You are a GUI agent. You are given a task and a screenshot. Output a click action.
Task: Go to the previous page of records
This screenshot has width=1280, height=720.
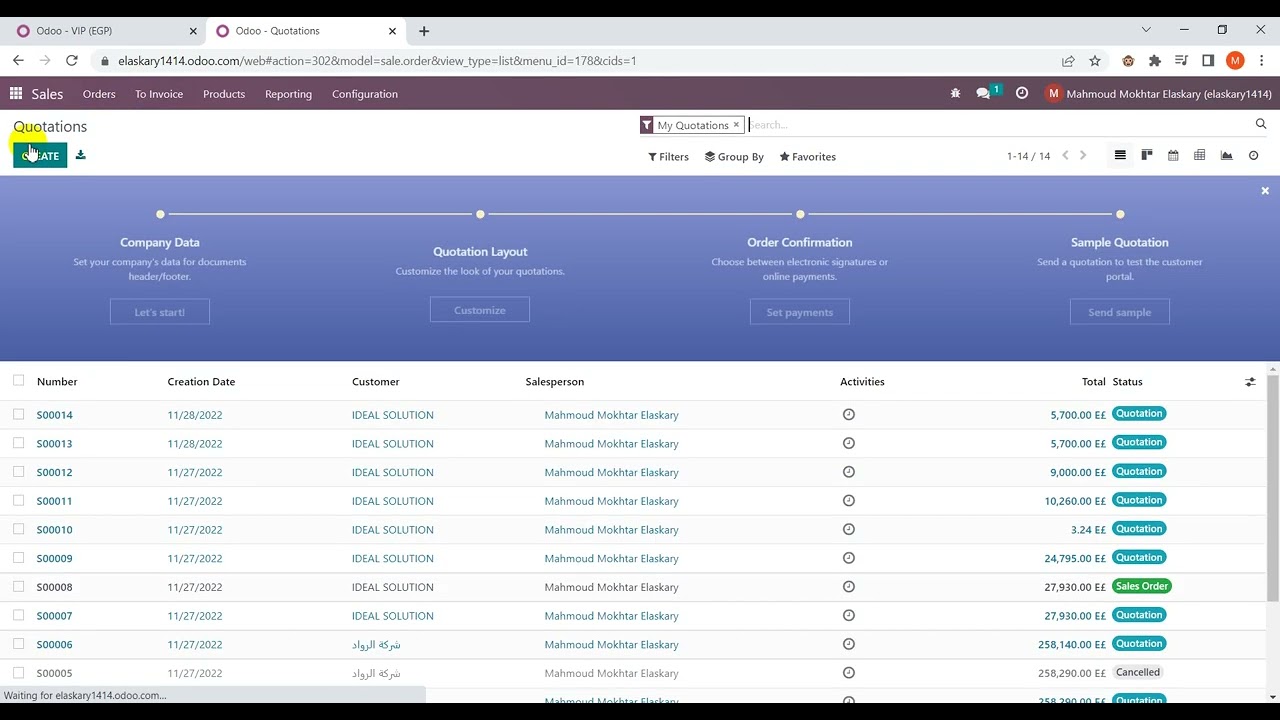1065,156
